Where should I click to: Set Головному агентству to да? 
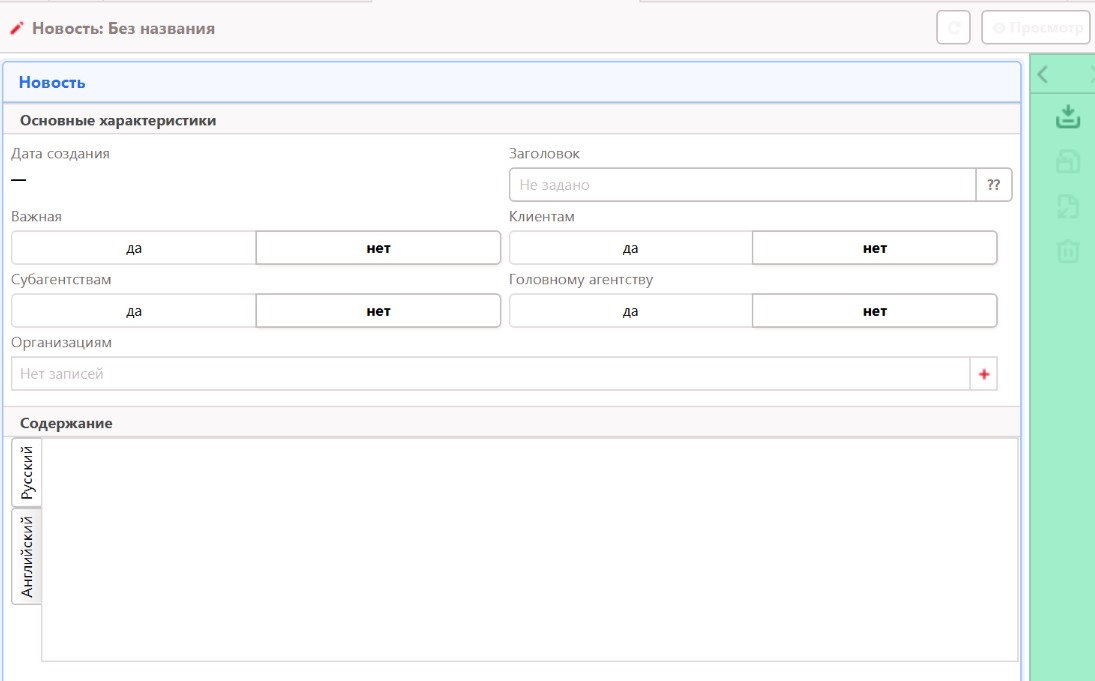(630, 311)
